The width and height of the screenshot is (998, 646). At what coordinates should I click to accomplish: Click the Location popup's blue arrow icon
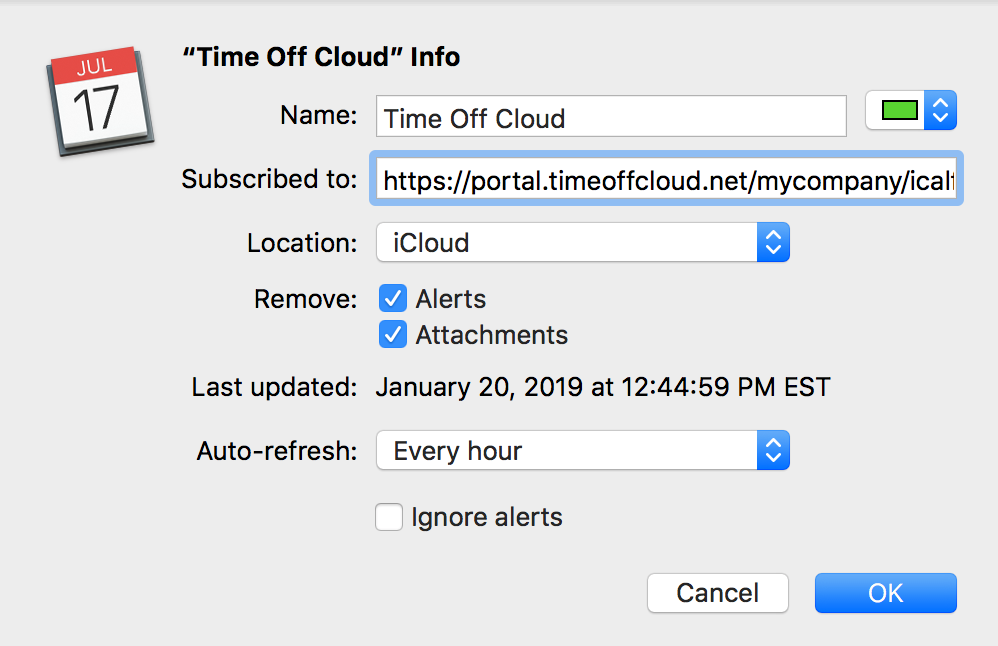coord(773,242)
